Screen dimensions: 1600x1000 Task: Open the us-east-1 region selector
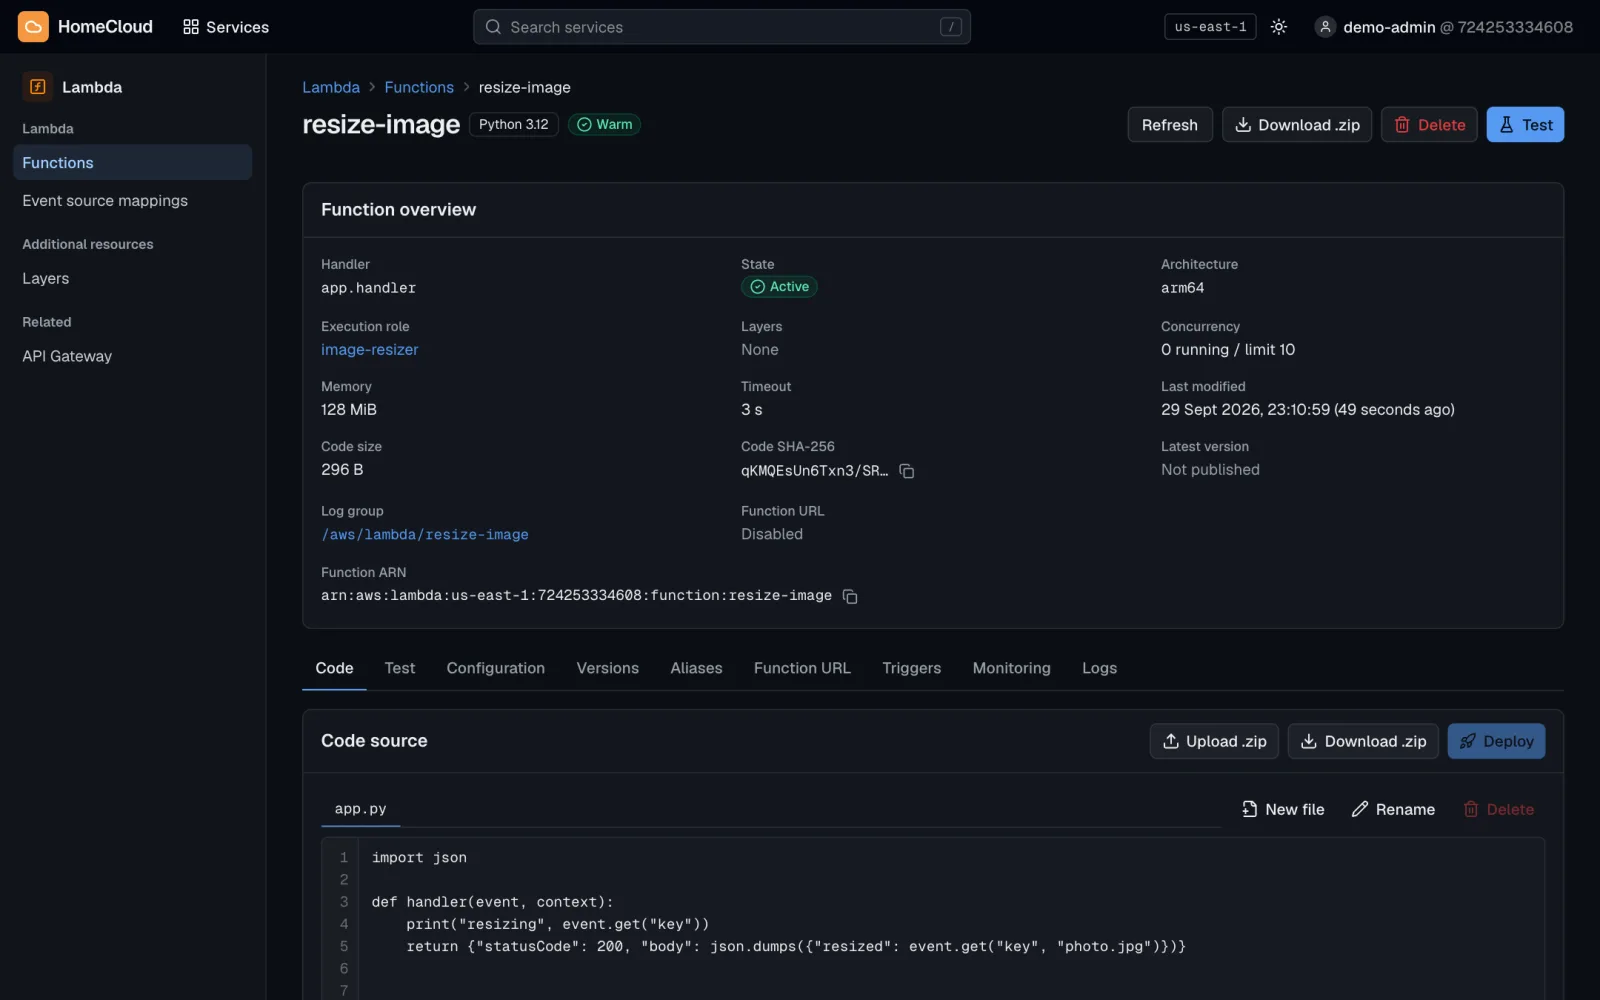tap(1210, 27)
